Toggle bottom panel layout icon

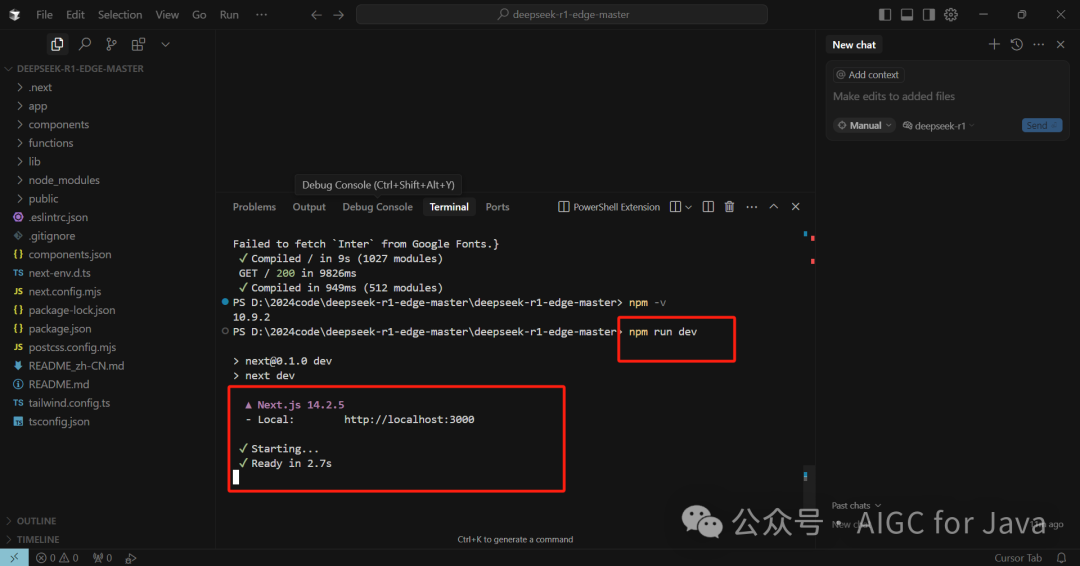907,14
